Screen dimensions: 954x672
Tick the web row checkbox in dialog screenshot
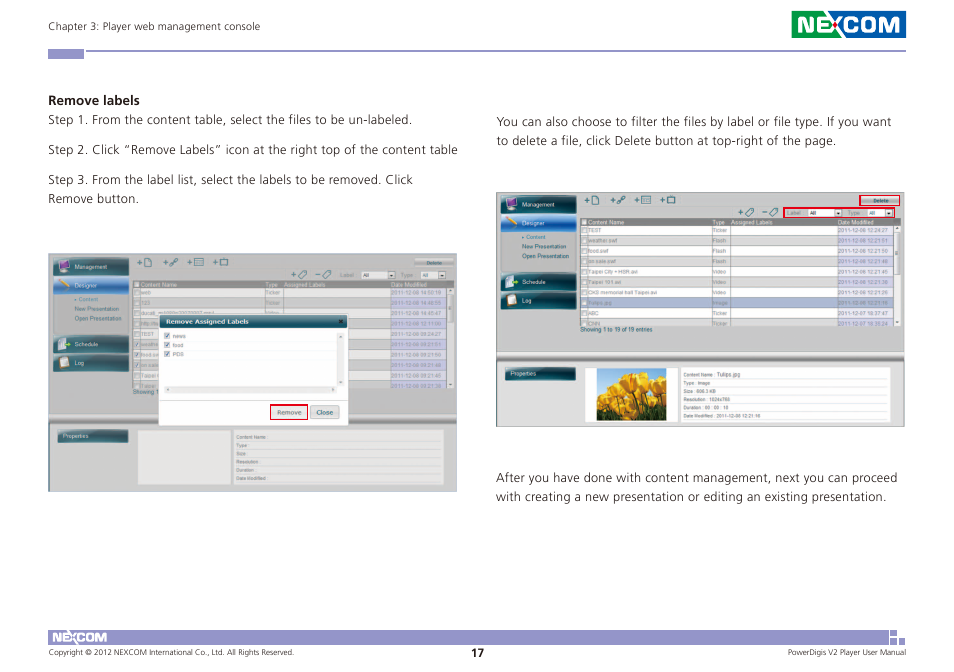[x=137, y=293]
